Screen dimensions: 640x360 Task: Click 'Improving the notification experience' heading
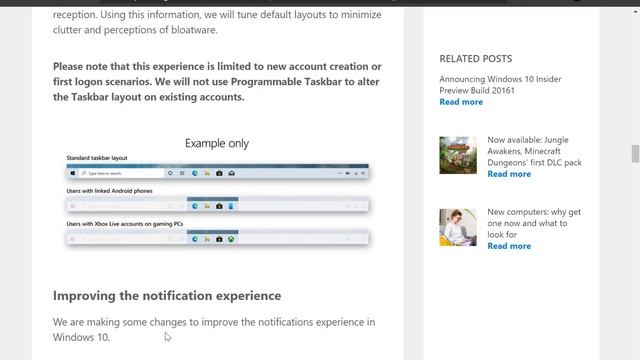pyautogui.click(x=167, y=296)
